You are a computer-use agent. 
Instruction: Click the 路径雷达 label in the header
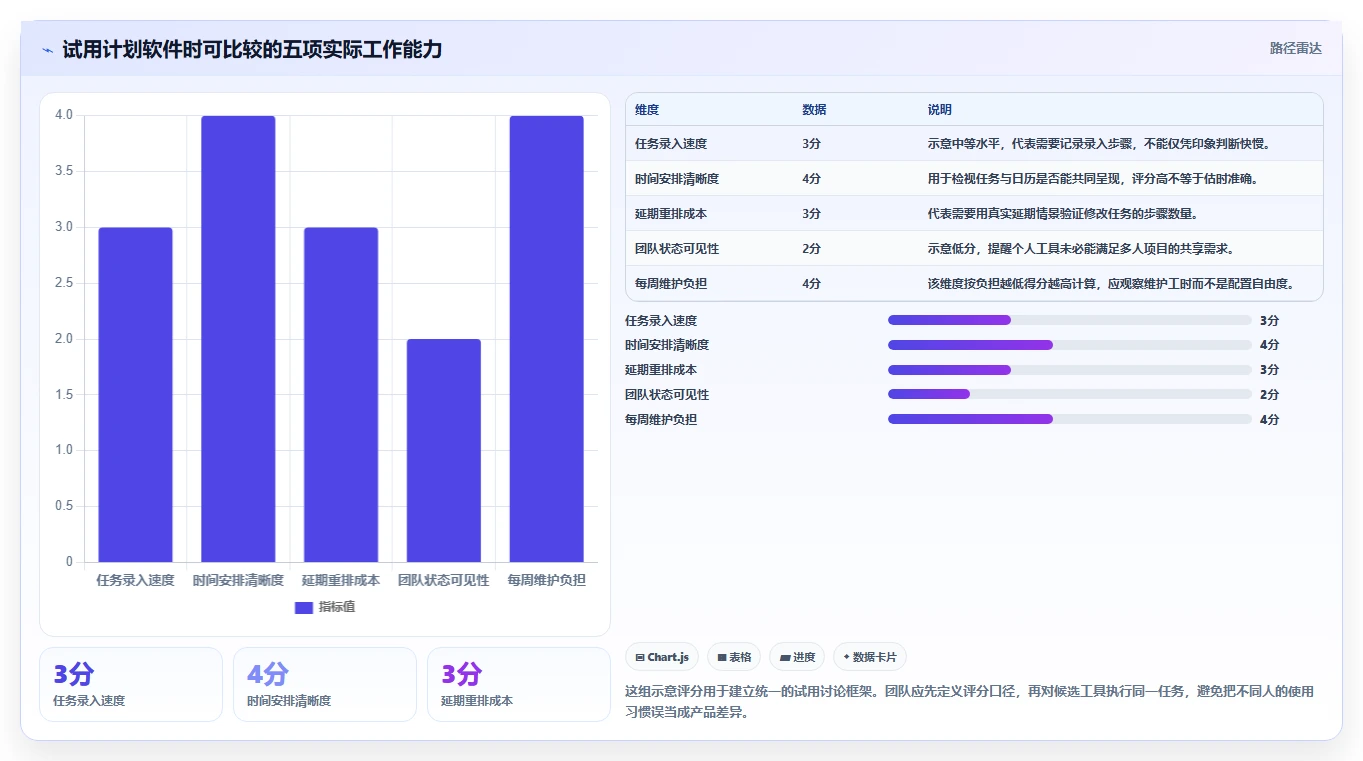coord(1296,48)
